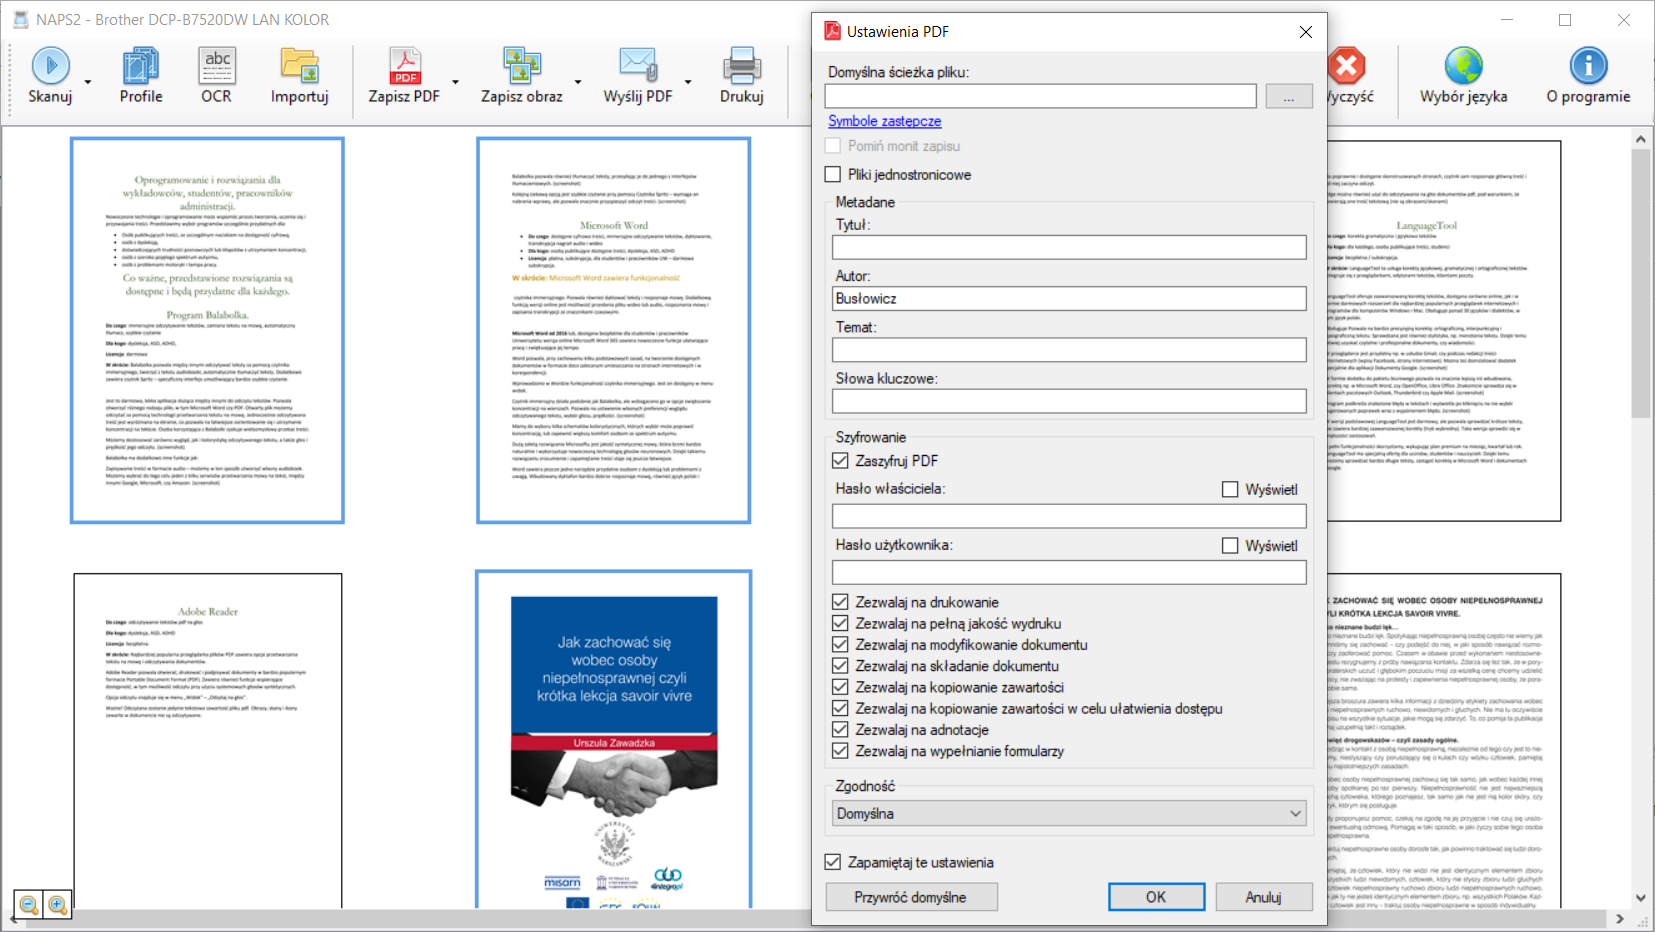
Task: Open language selection via Wybór języka
Action: click(x=1462, y=75)
